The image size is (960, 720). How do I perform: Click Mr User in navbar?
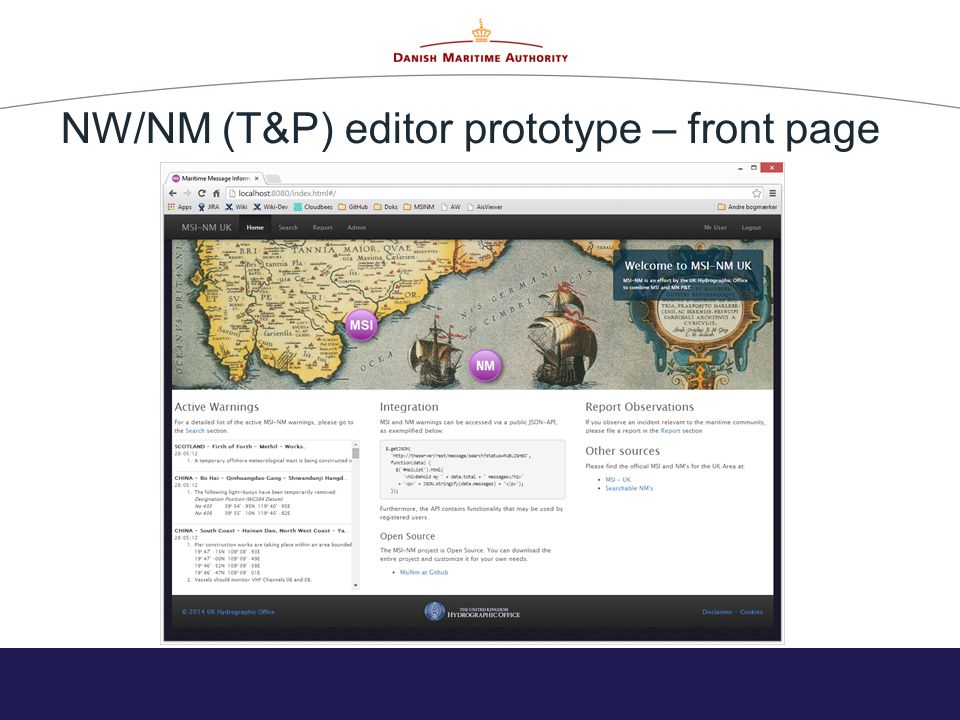715,227
